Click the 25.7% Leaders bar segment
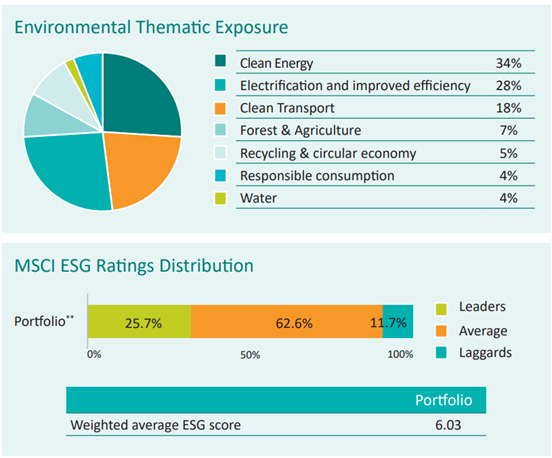The image size is (552, 458). coord(139,322)
